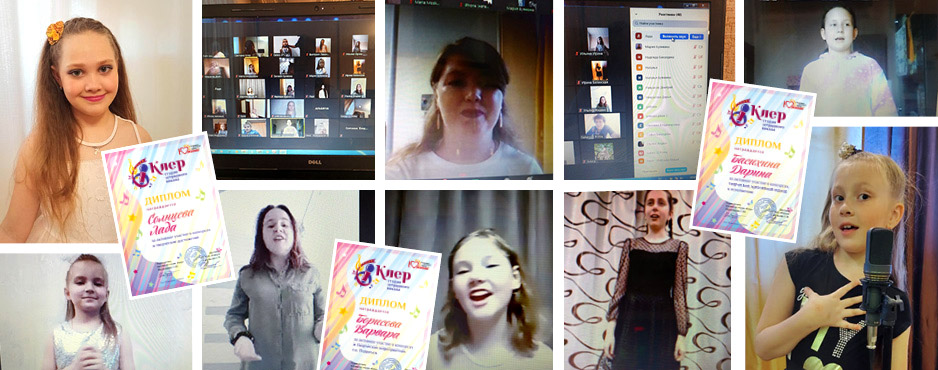Screen dimensions: 938x370
Task: Click red avatar icon of first participant
Action: [x=639, y=36]
